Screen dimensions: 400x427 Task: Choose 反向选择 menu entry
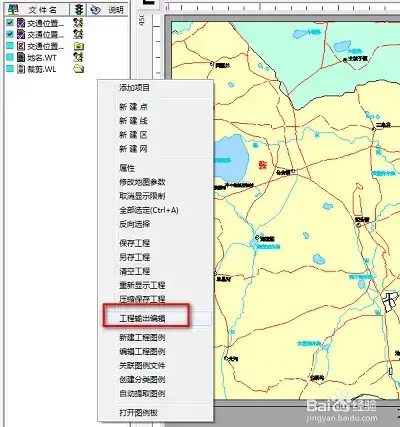point(135,224)
